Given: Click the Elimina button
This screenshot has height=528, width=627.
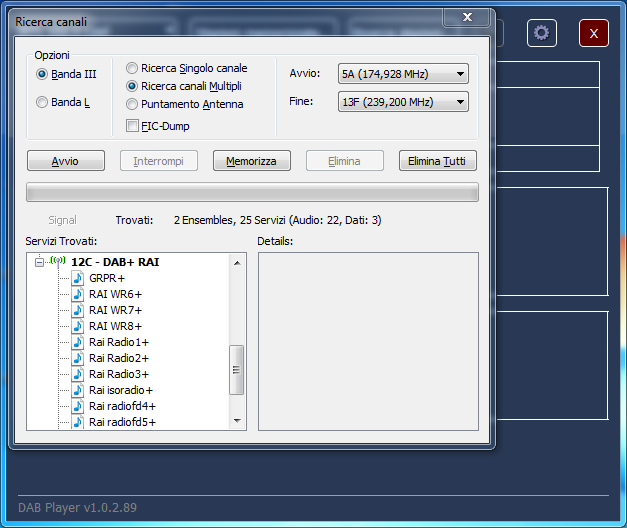Looking at the screenshot, I should coord(345,161).
